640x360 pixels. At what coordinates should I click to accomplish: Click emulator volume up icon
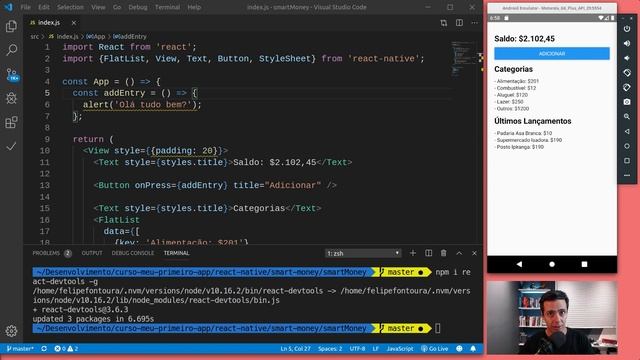tap(627, 43)
